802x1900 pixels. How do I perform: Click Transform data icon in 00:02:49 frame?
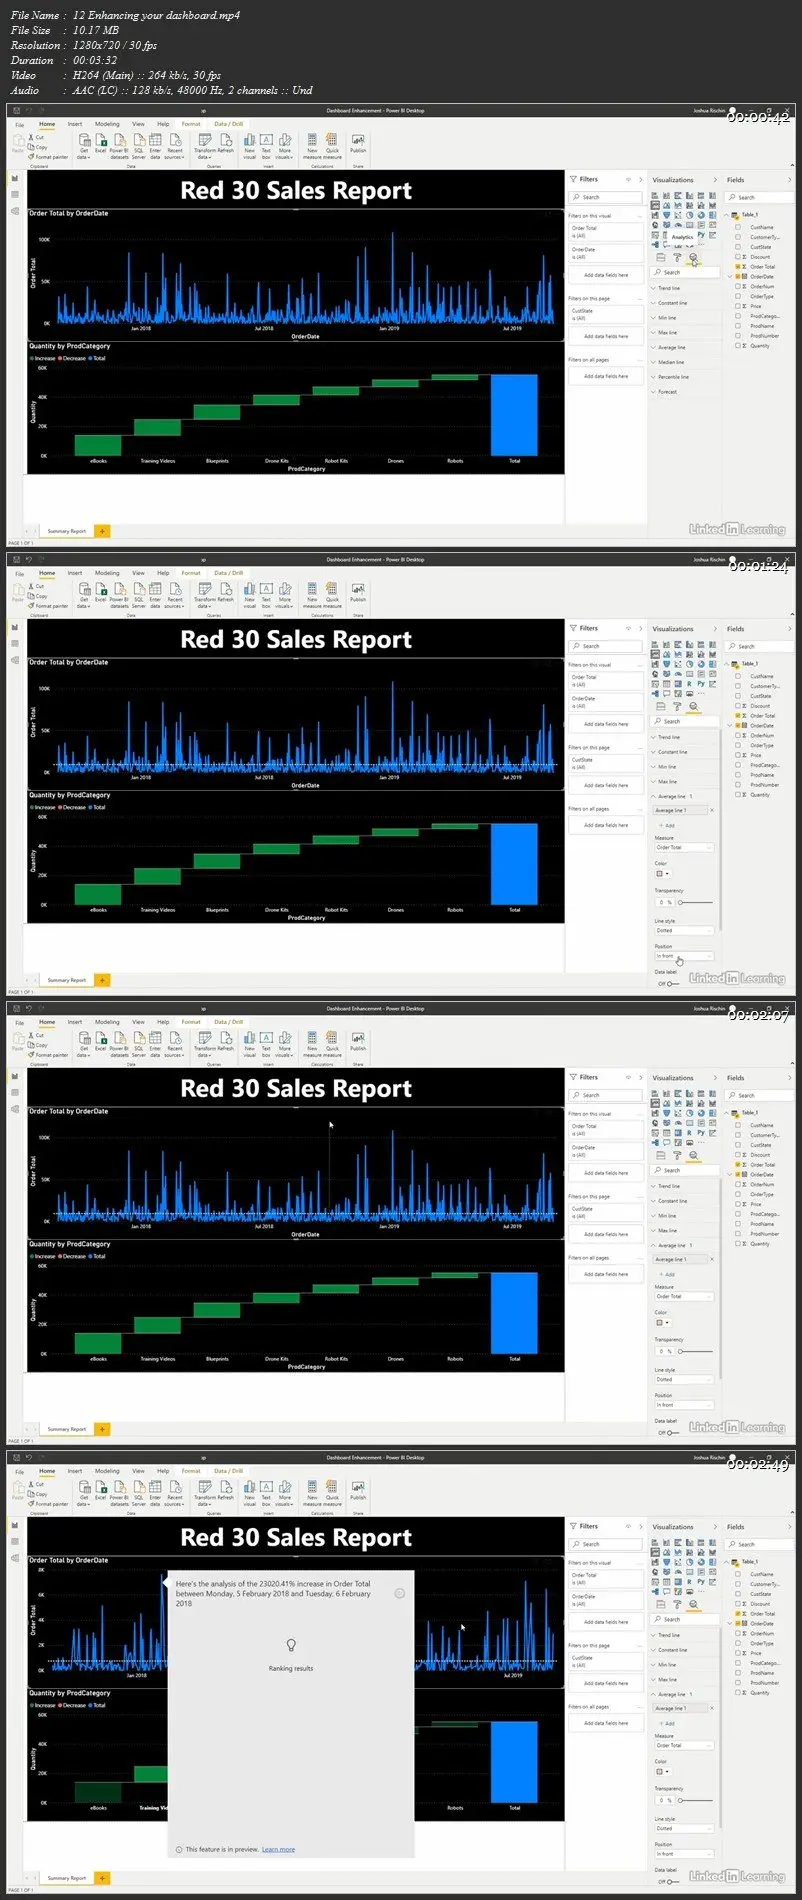(x=204, y=1488)
